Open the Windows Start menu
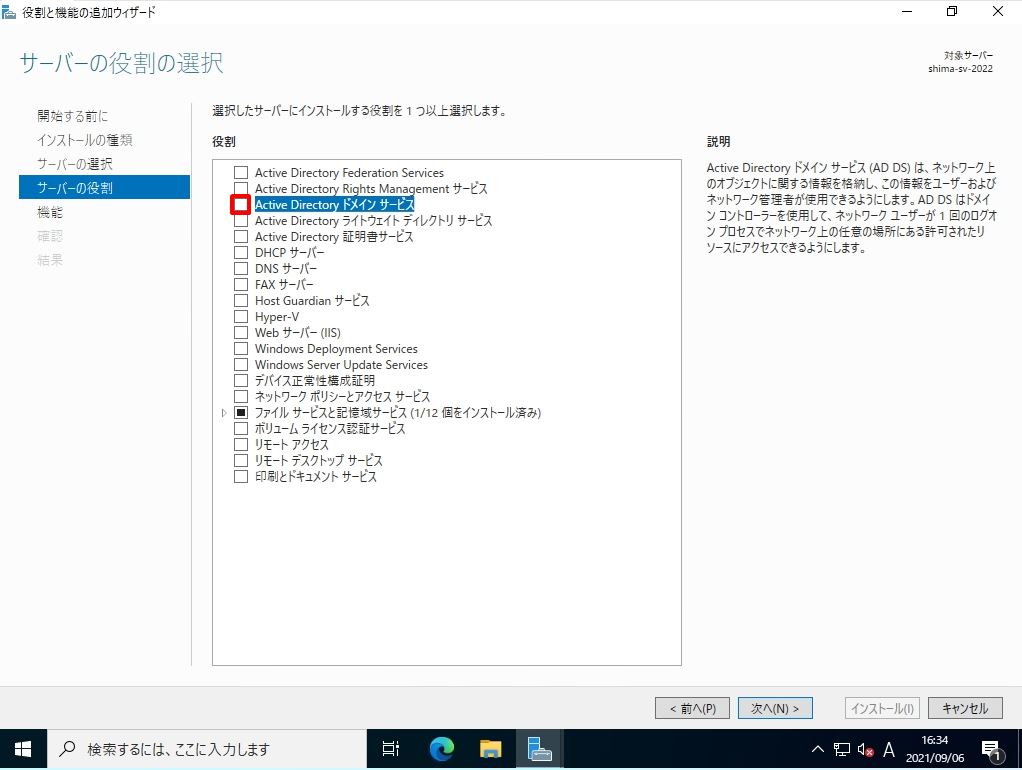The height and width of the screenshot is (770, 1022). pos(23,749)
